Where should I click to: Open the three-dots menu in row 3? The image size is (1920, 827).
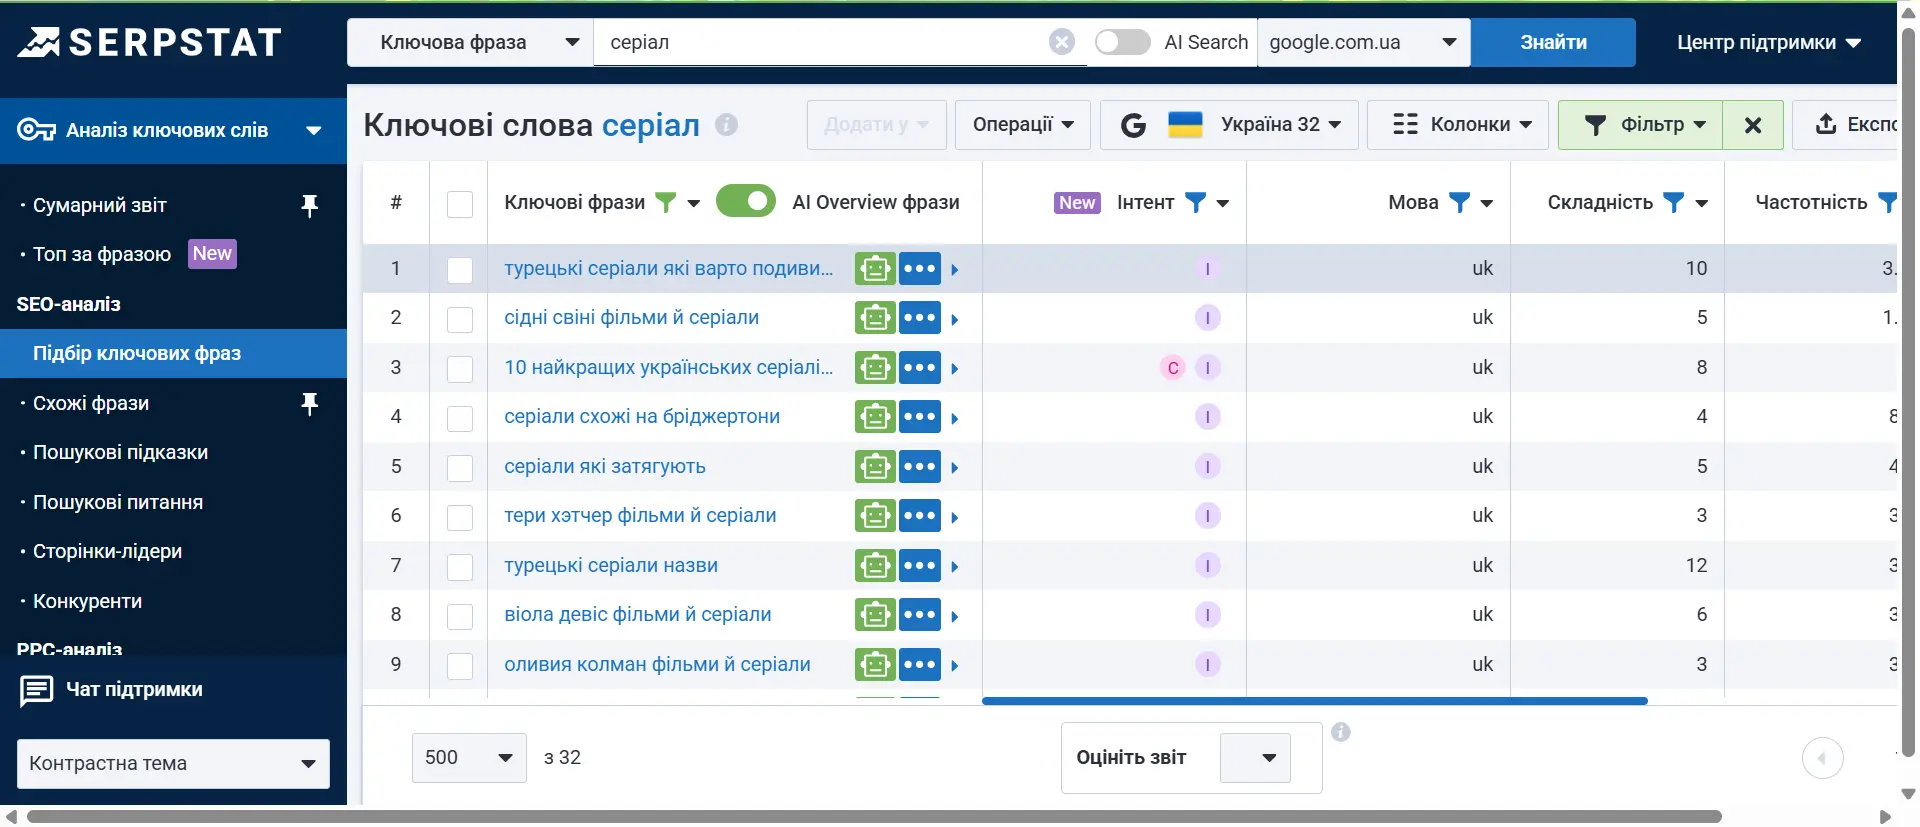click(x=920, y=368)
